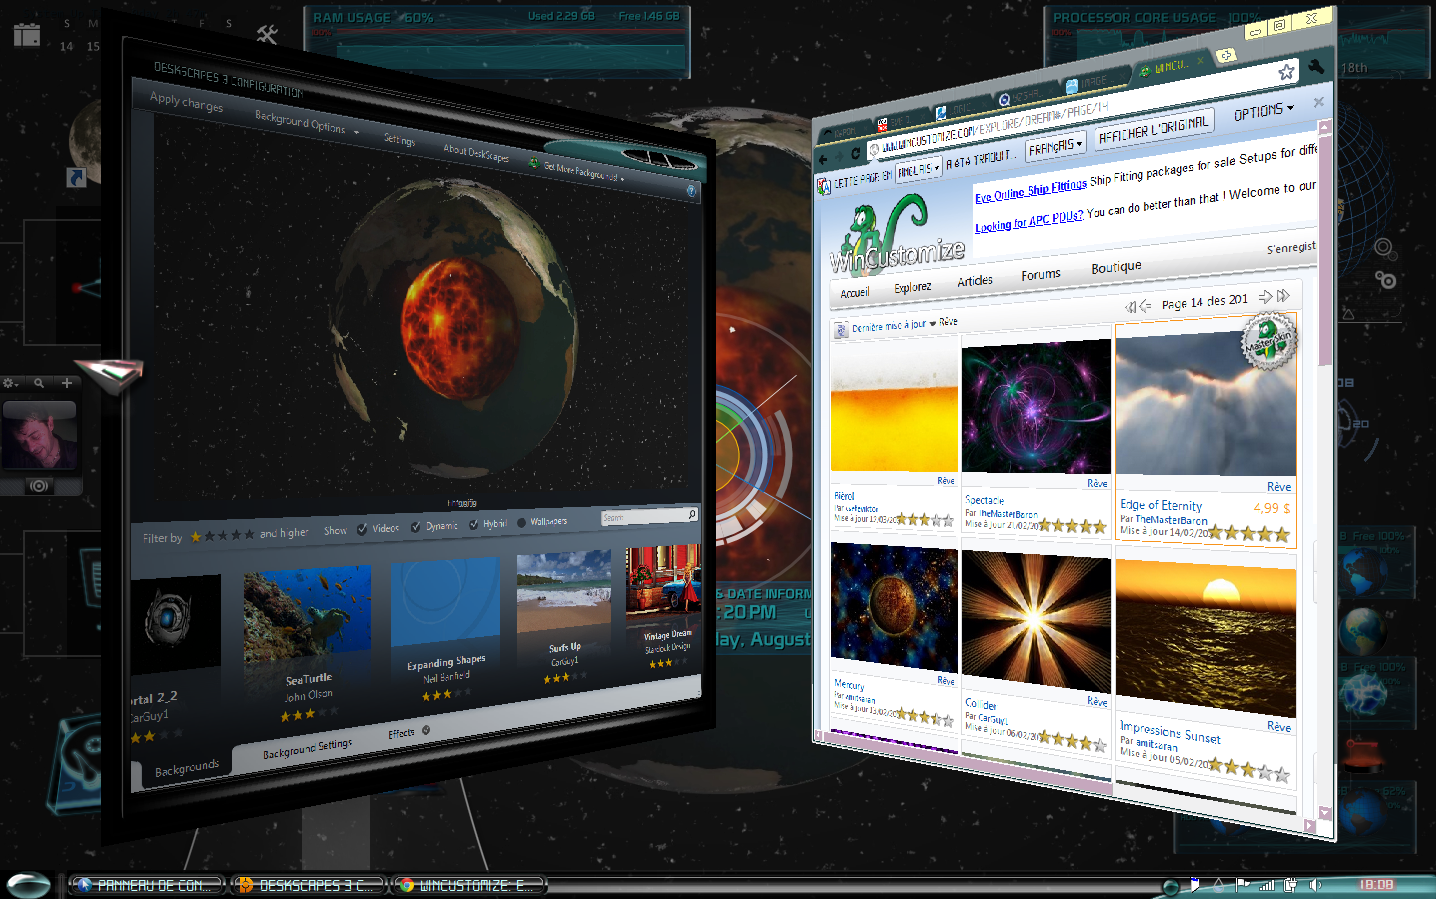
Task: Click the browser reload icon
Action: (856, 154)
